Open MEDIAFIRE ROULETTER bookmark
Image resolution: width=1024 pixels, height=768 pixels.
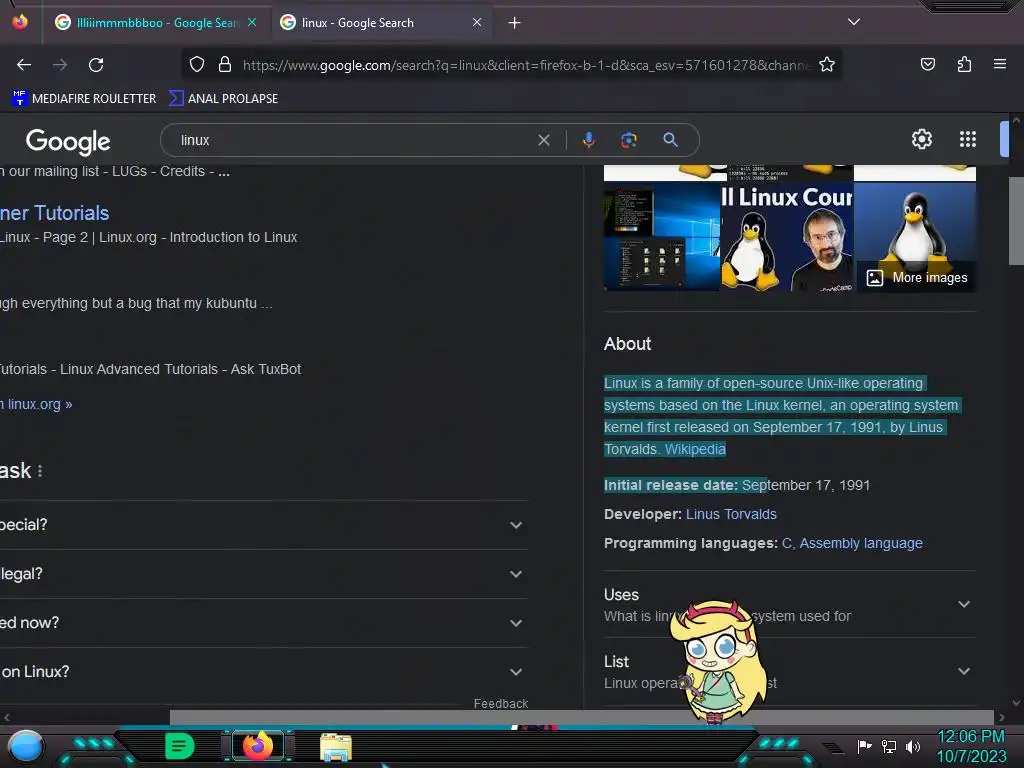(84, 99)
